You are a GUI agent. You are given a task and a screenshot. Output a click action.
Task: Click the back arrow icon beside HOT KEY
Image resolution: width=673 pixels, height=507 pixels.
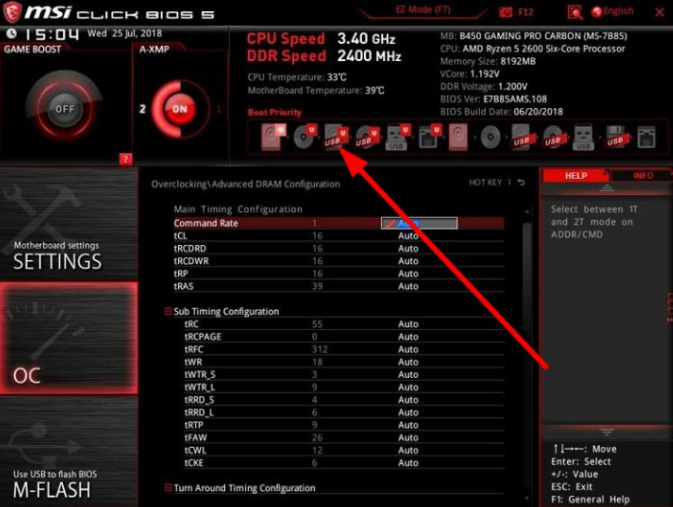(x=521, y=182)
